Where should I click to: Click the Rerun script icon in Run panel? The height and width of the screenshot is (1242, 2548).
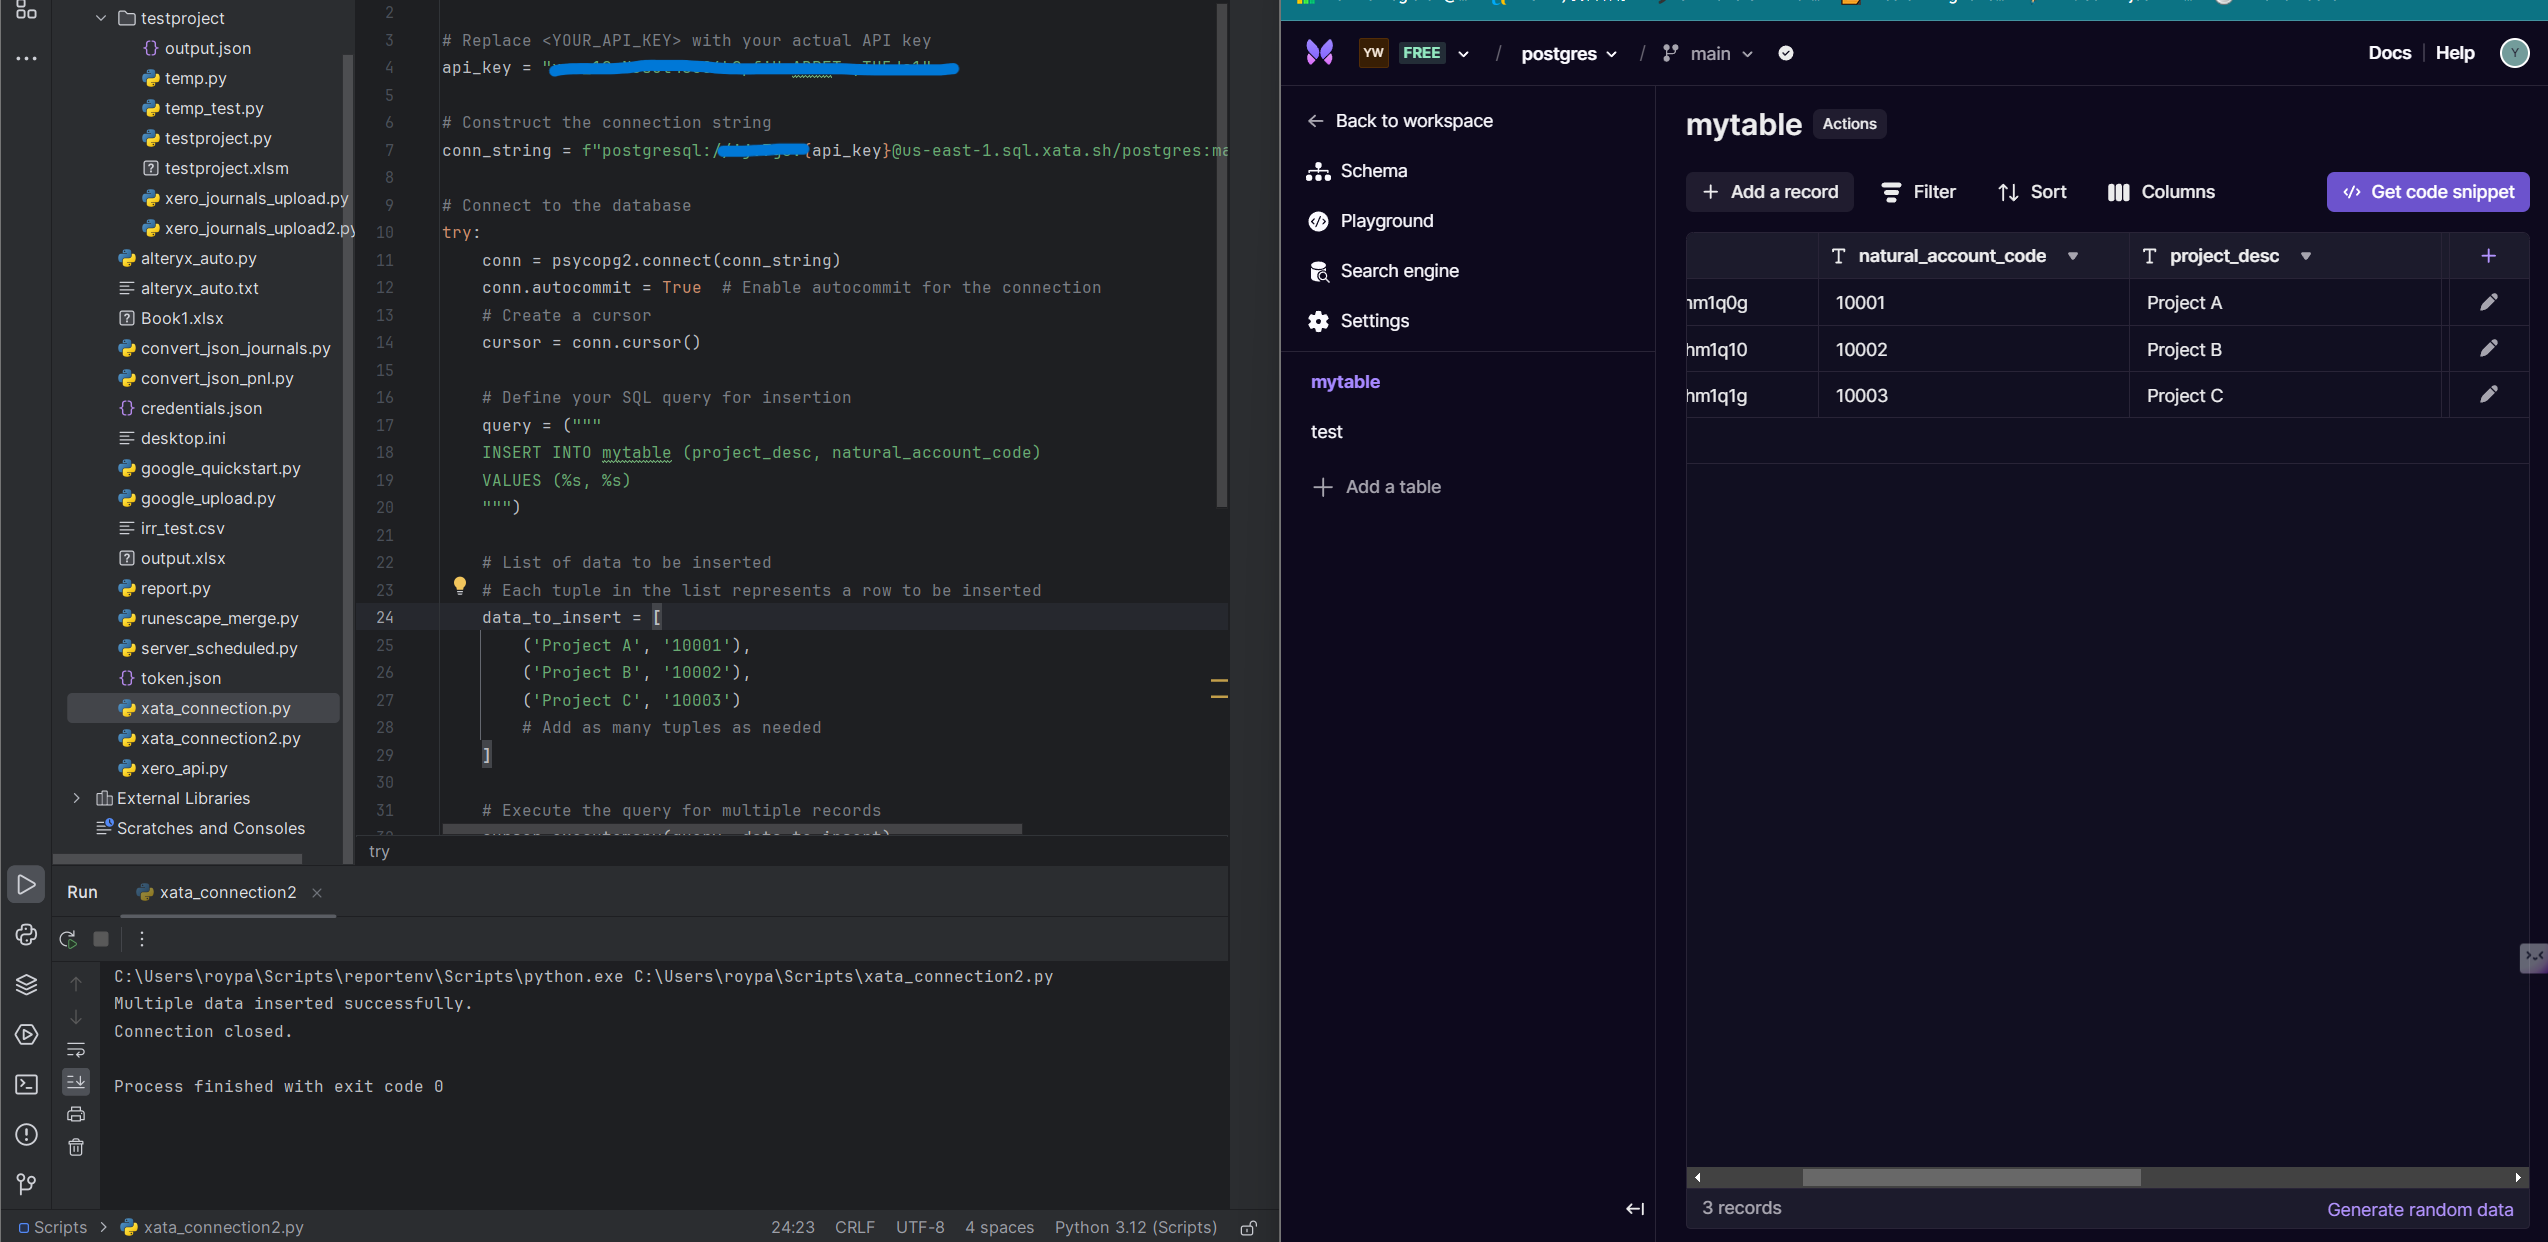pyautogui.click(x=68, y=939)
